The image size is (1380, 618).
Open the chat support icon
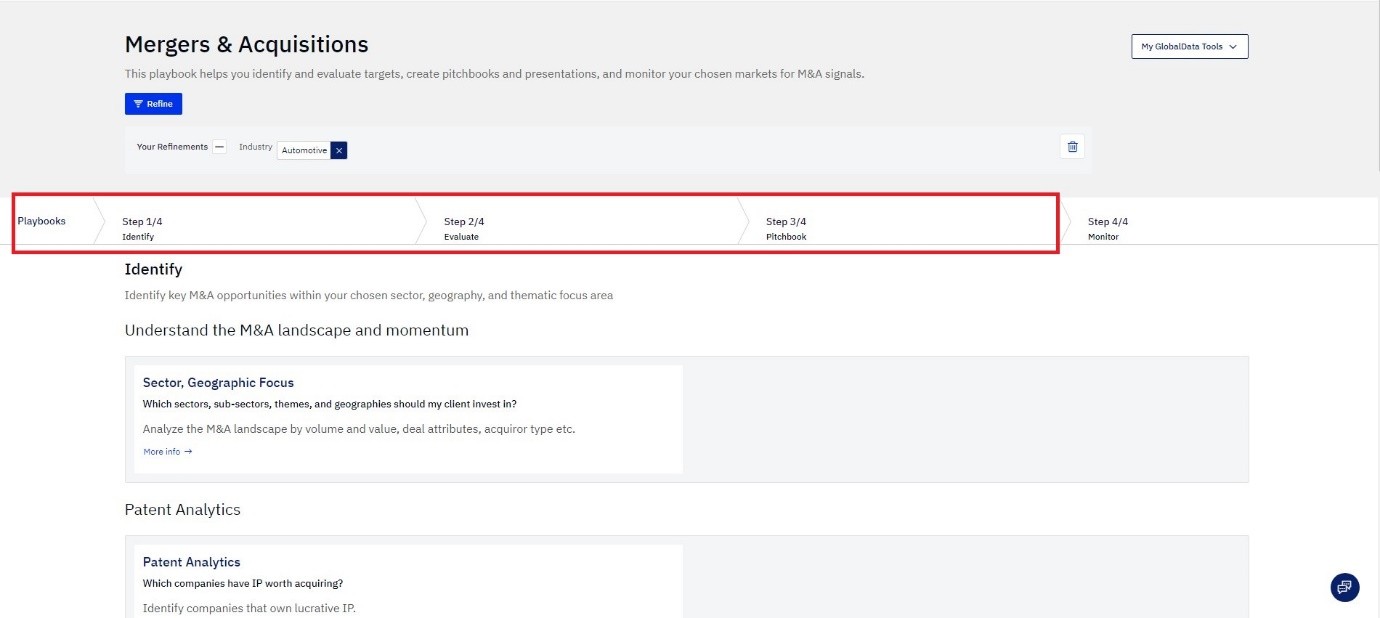(1344, 587)
